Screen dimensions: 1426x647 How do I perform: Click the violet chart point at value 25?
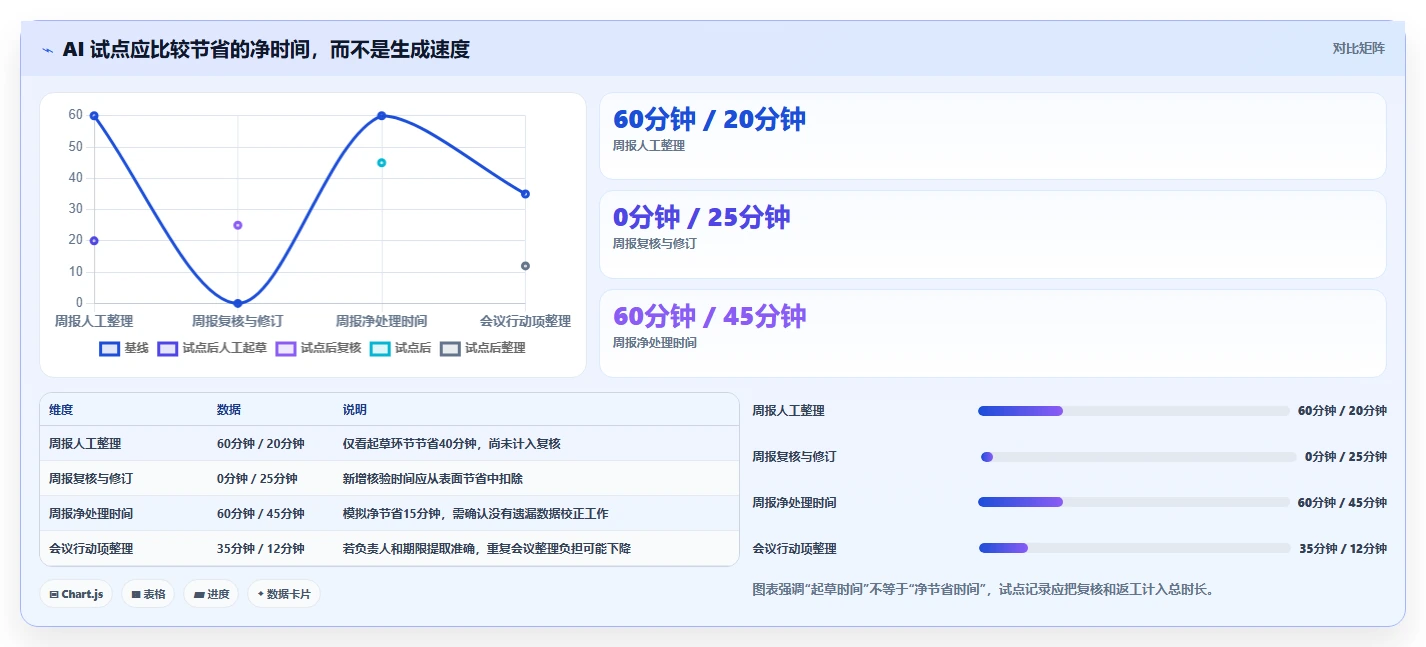238,225
